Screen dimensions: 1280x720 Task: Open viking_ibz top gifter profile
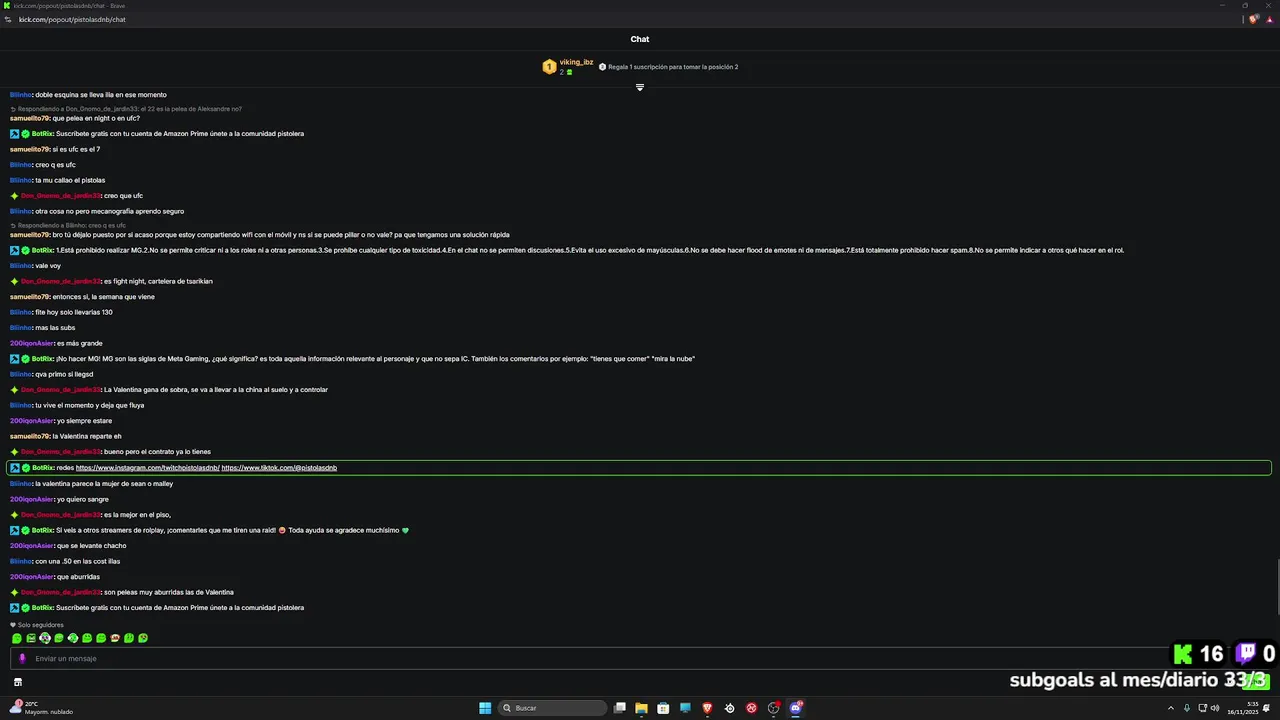click(576, 62)
